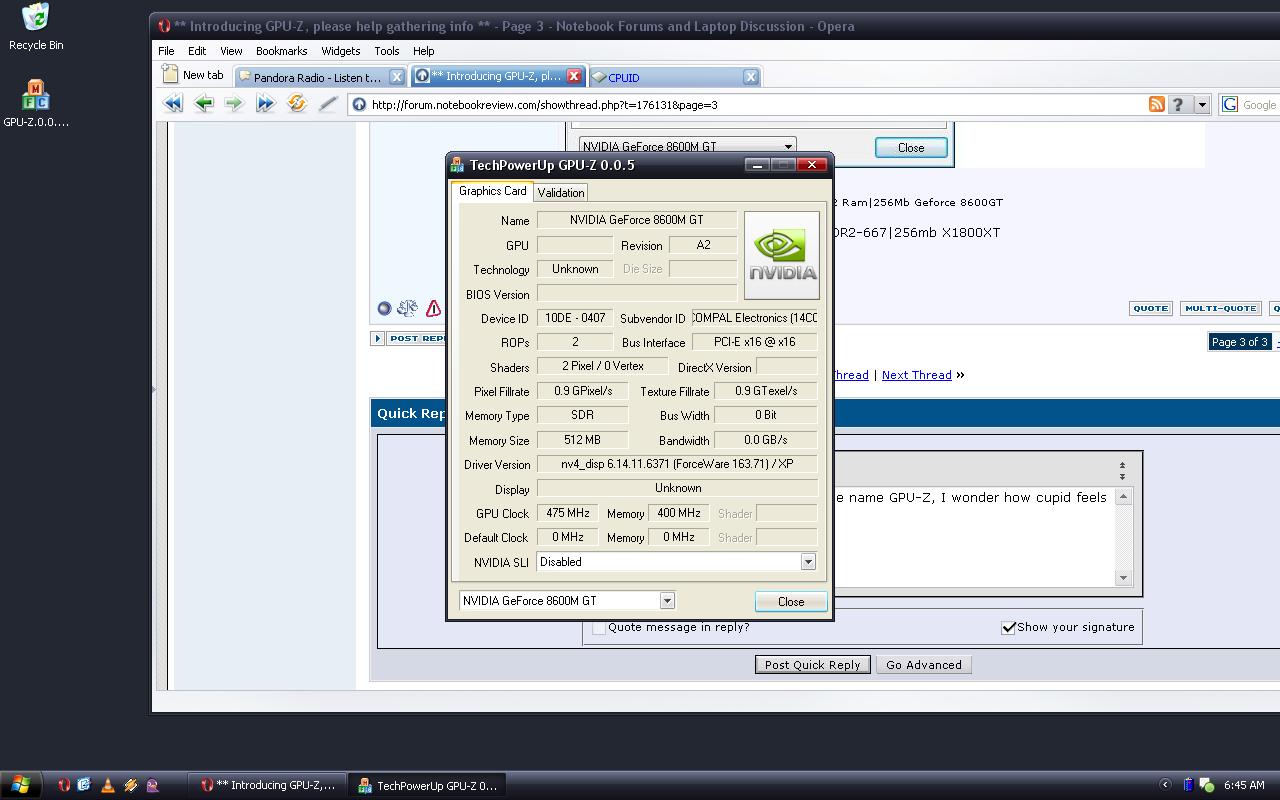Click Post Quick Reply button
1280x800 pixels.
[812, 665]
